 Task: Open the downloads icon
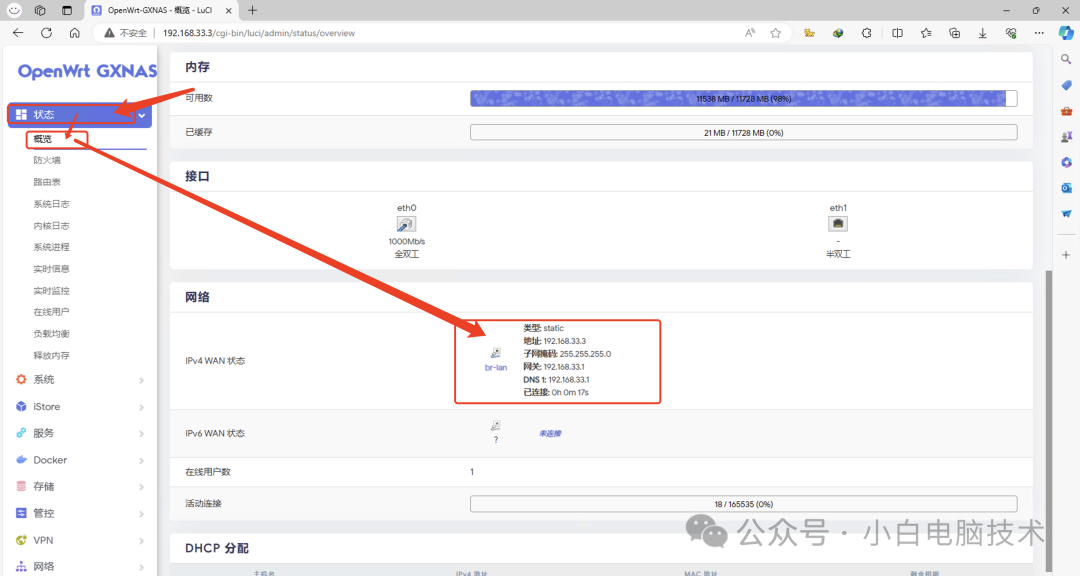[982, 32]
